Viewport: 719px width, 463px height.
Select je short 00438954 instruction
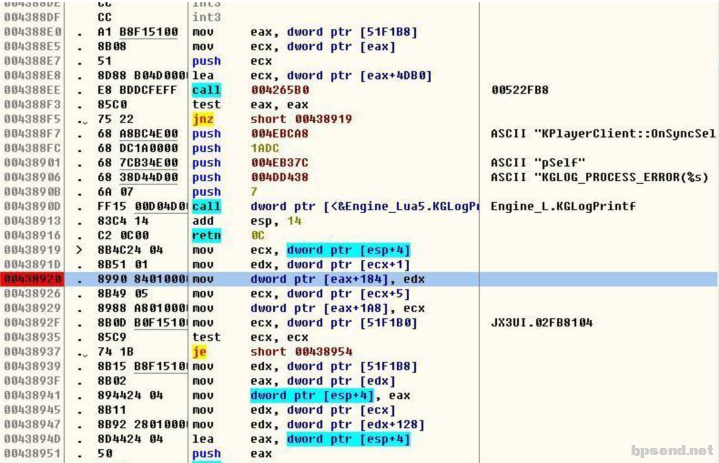(272, 352)
